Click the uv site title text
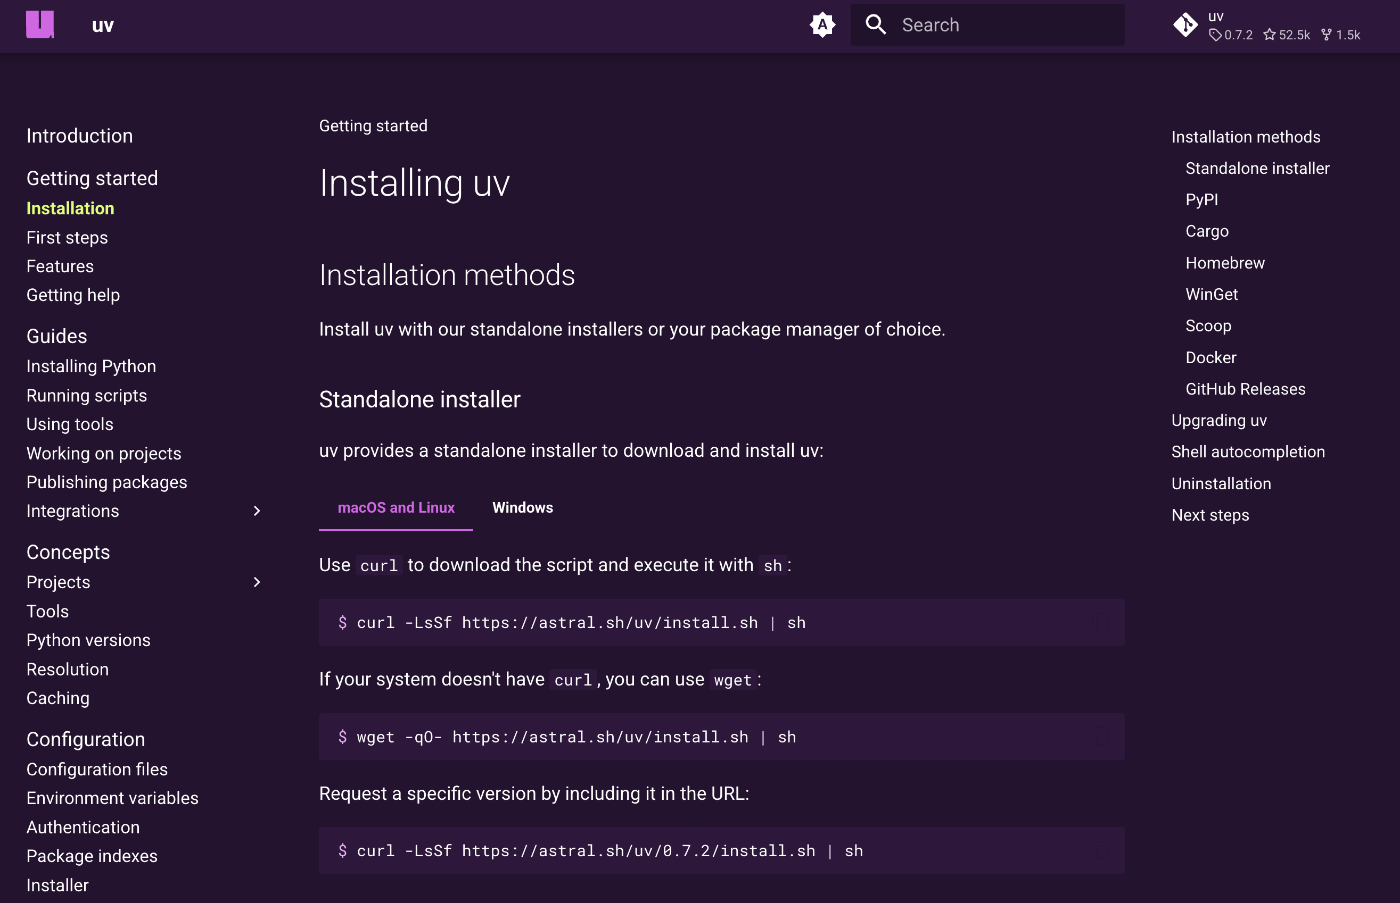 coord(103,26)
